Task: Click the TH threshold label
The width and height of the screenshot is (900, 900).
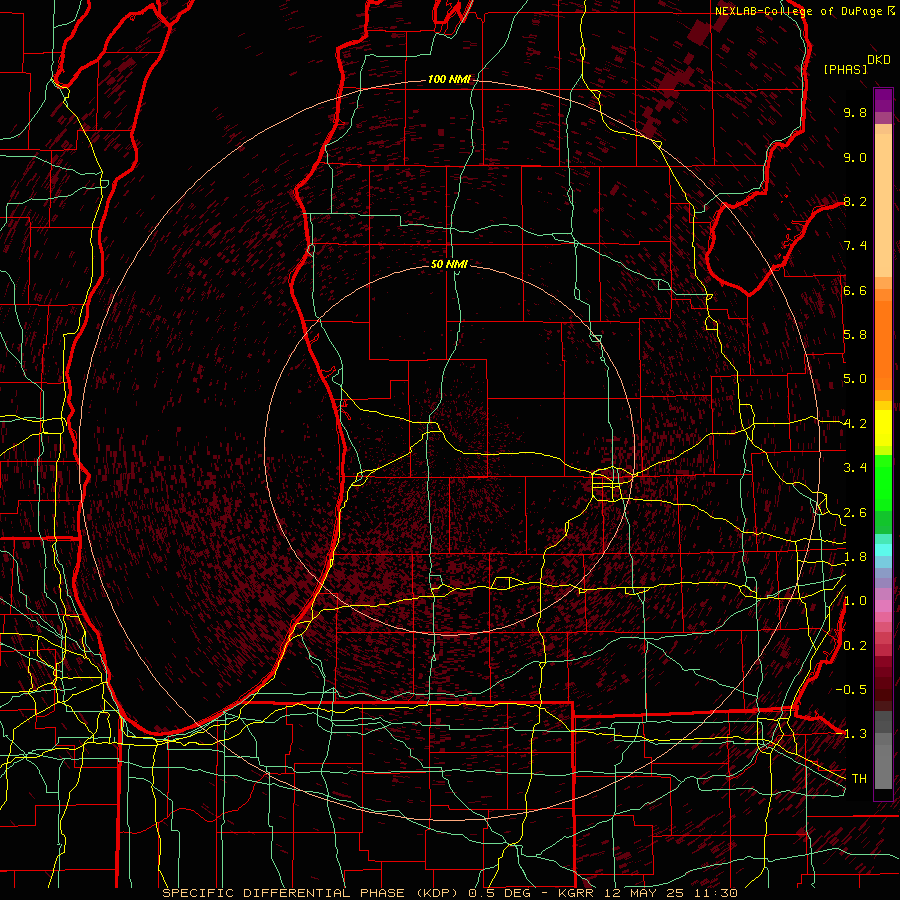Action: click(x=859, y=779)
